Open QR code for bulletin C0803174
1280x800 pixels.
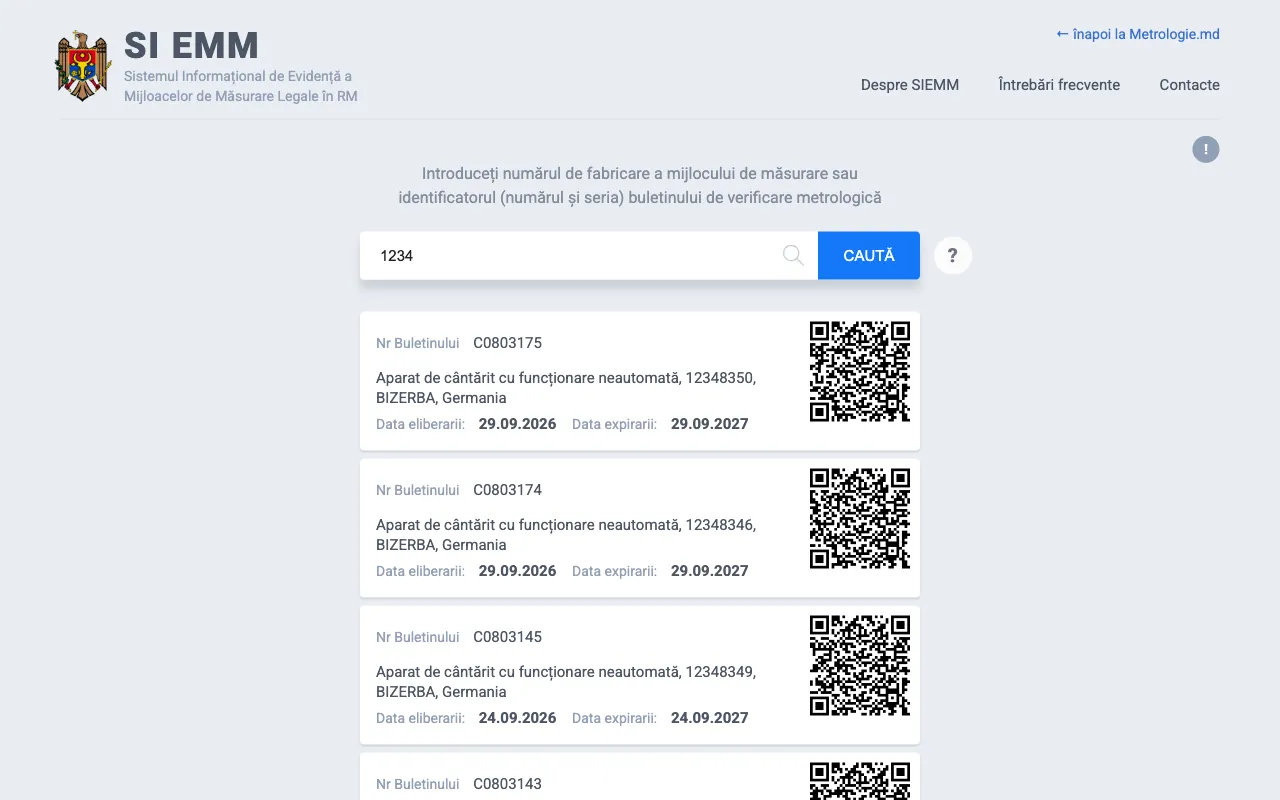pos(860,518)
